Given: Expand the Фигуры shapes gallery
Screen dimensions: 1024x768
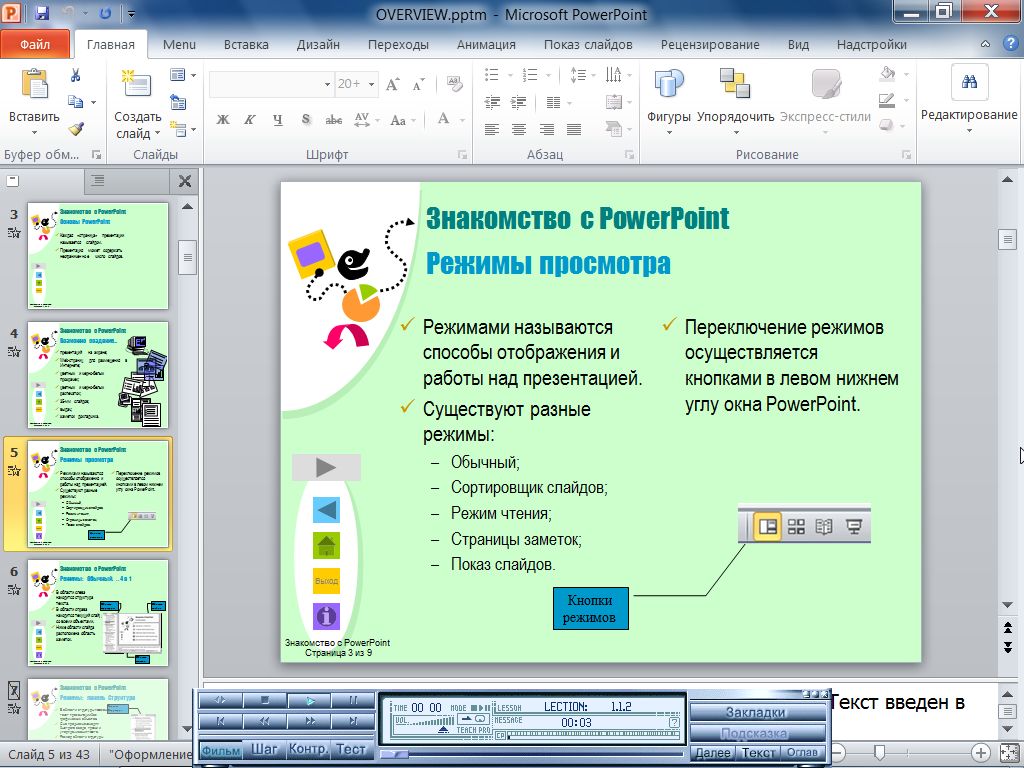Looking at the screenshot, I should [x=669, y=133].
